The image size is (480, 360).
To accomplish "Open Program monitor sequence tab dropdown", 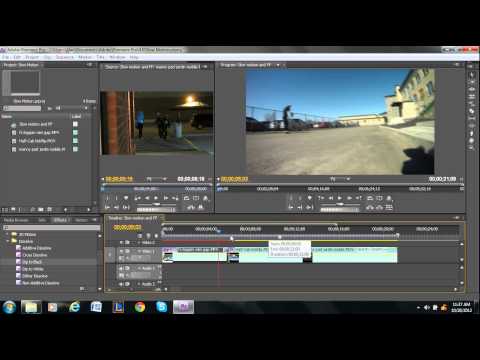I will point(278,65).
